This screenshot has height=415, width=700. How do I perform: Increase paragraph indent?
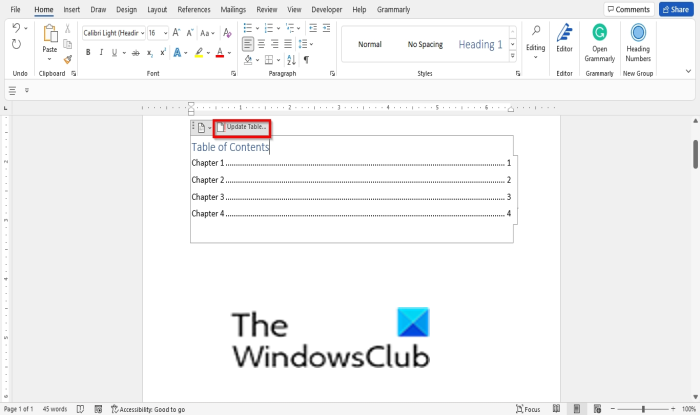point(326,28)
